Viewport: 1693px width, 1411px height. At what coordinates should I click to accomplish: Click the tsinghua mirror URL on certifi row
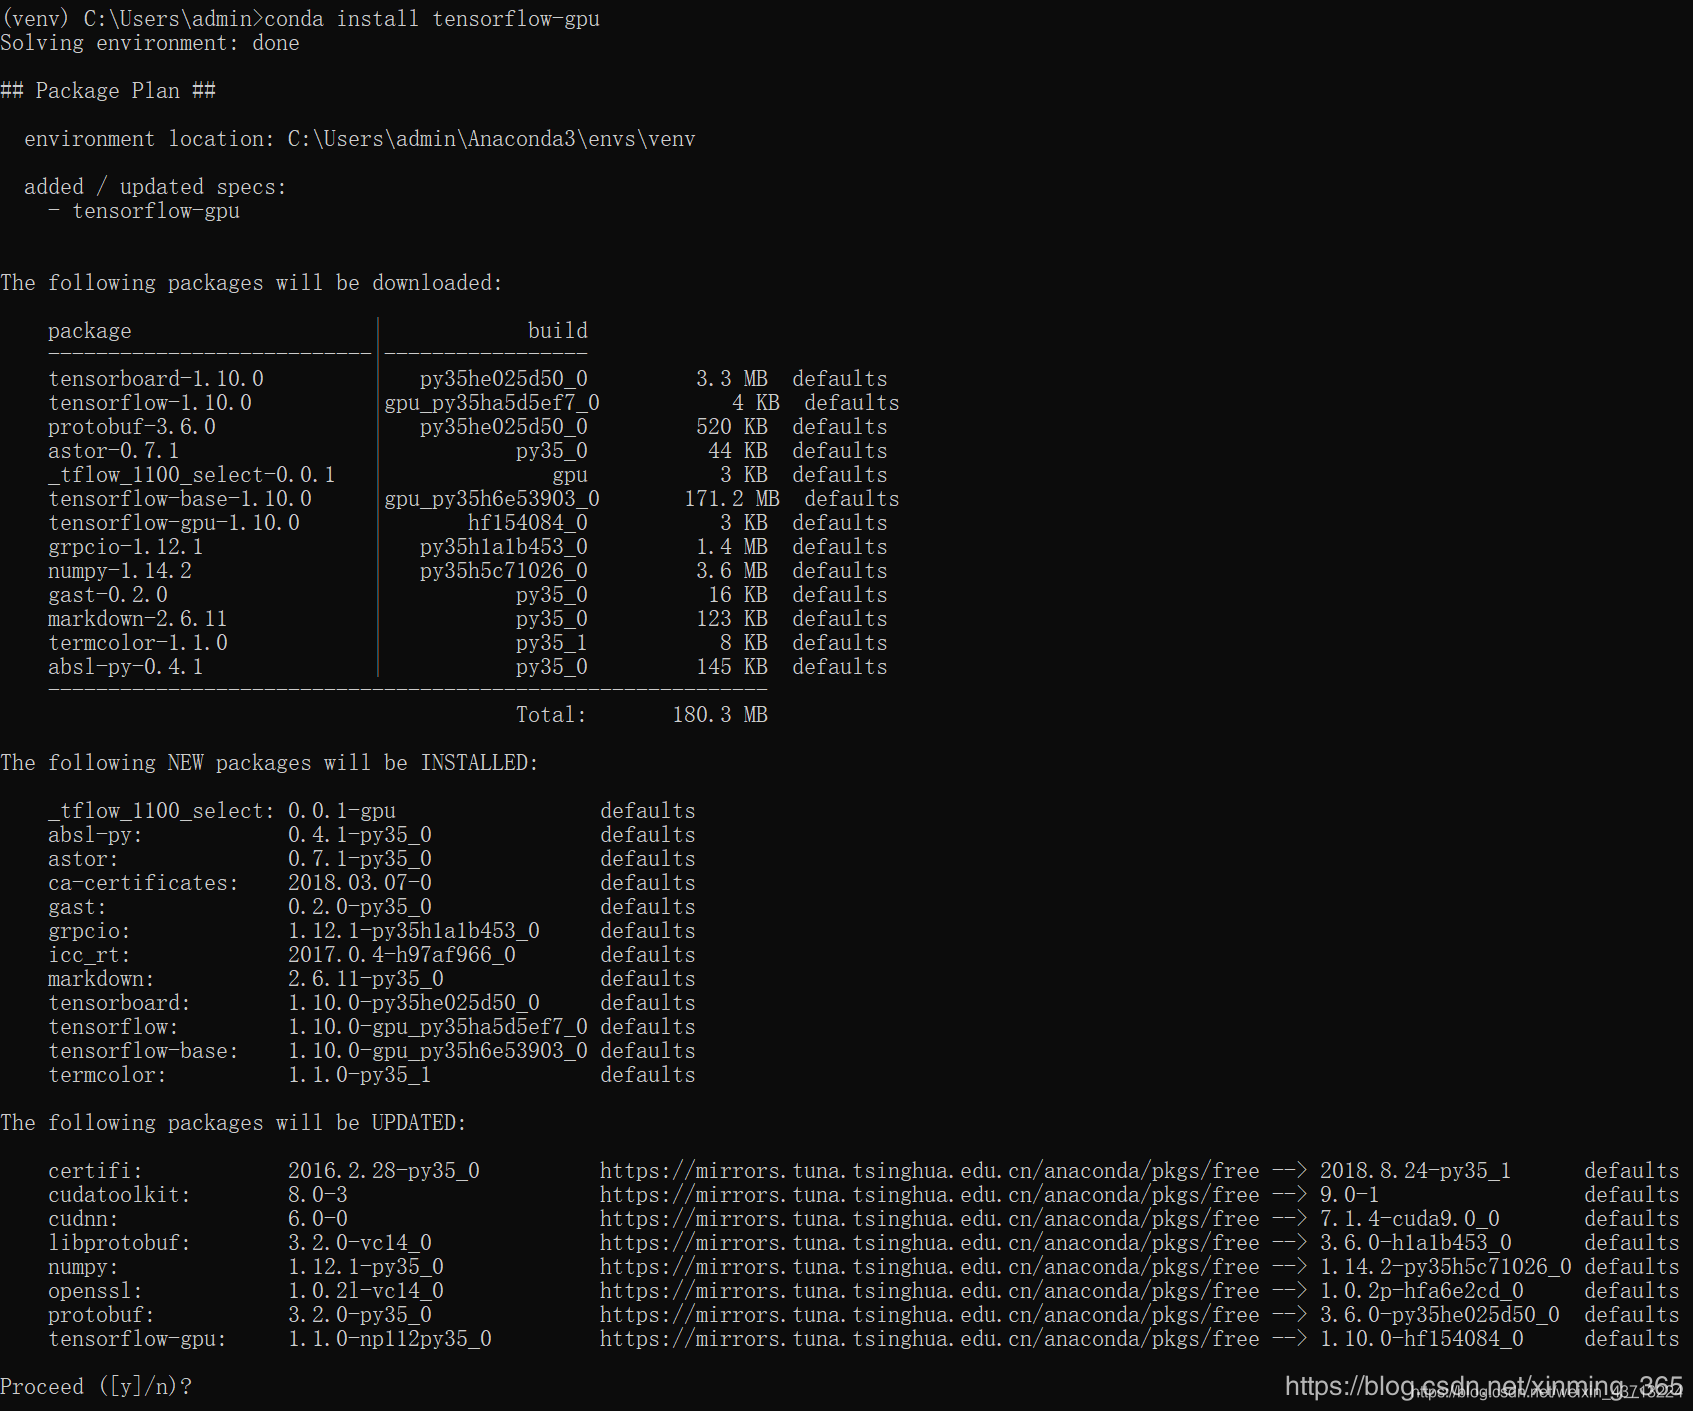pyautogui.click(x=930, y=1171)
